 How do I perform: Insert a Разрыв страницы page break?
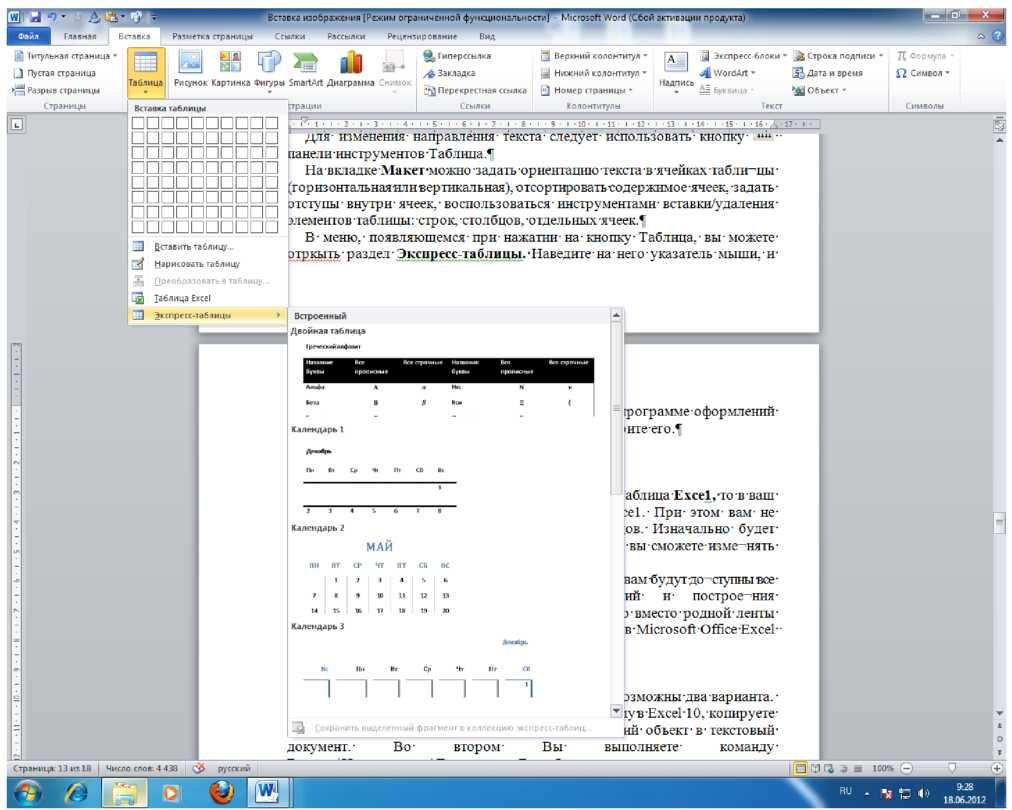tap(56, 90)
